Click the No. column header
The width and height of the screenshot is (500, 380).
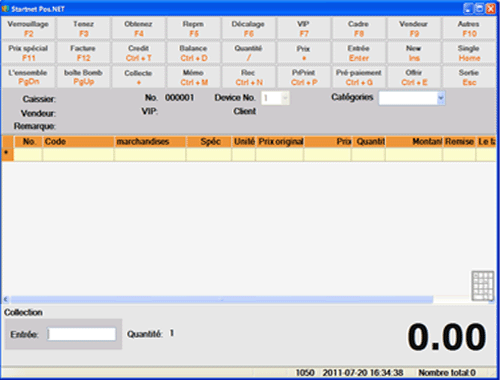(x=28, y=142)
